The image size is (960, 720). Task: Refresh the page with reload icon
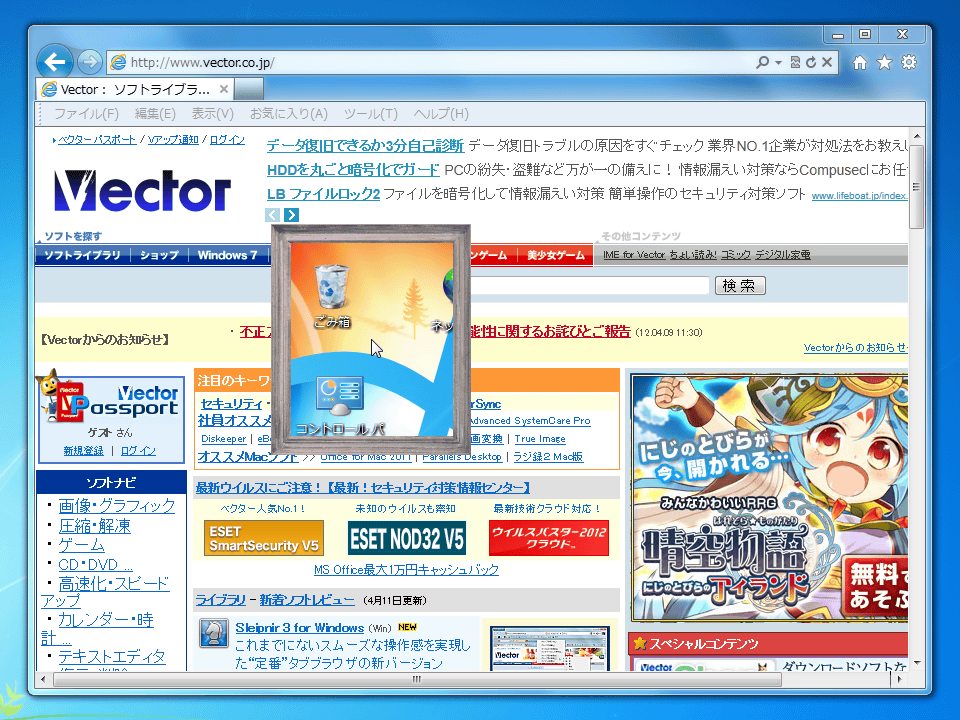click(811, 62)
